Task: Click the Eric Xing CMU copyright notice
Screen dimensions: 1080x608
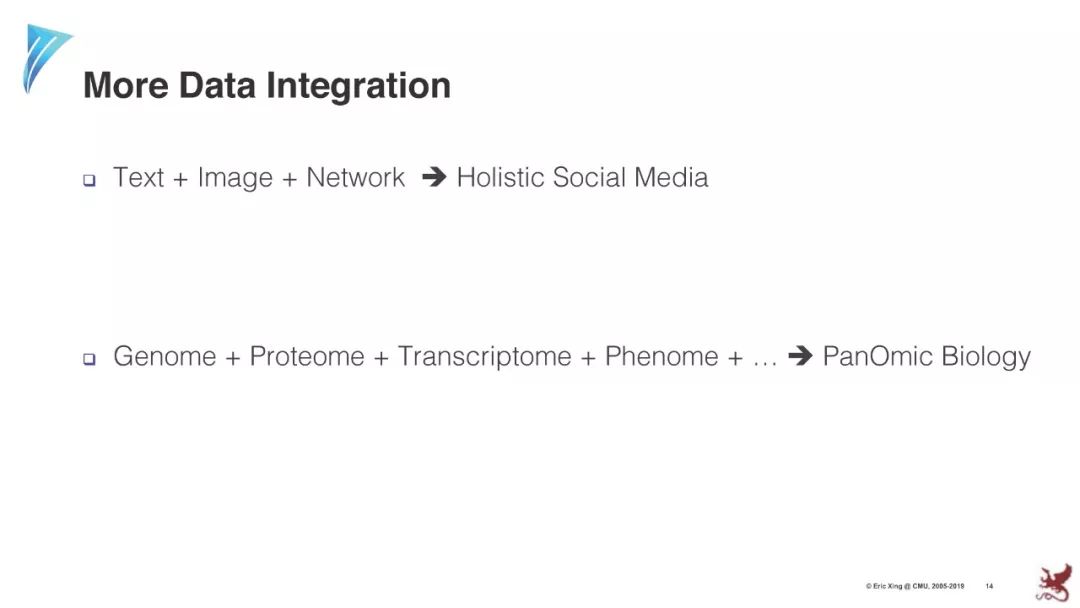Action: point(915,586)
